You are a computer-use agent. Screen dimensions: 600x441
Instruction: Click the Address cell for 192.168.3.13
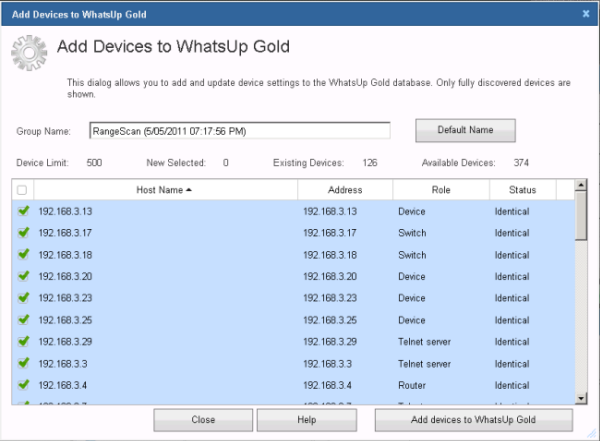pyautogui.click(x=330, y=211)
